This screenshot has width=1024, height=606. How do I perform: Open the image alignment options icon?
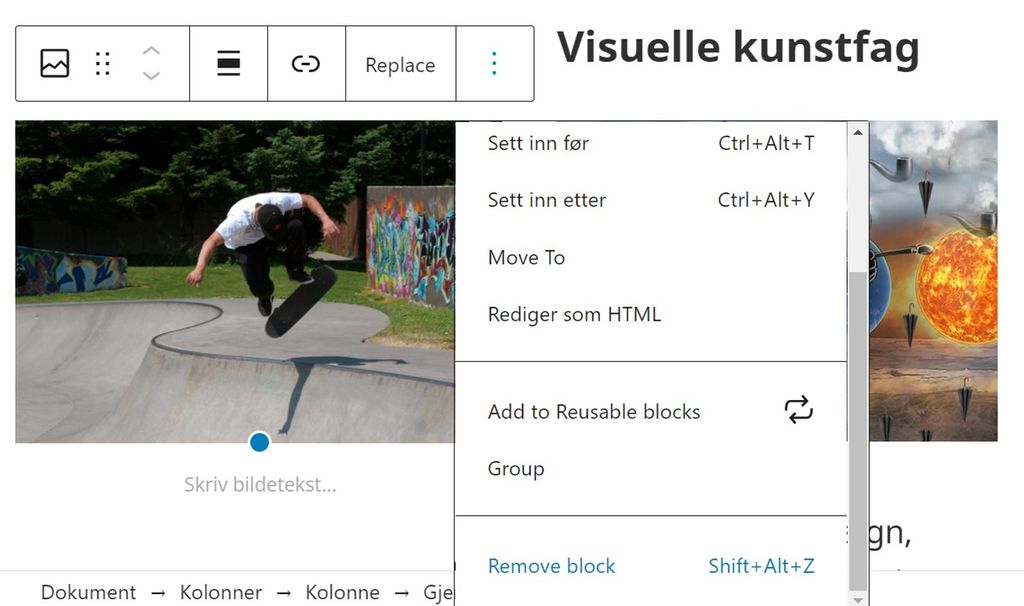point(228,63)
